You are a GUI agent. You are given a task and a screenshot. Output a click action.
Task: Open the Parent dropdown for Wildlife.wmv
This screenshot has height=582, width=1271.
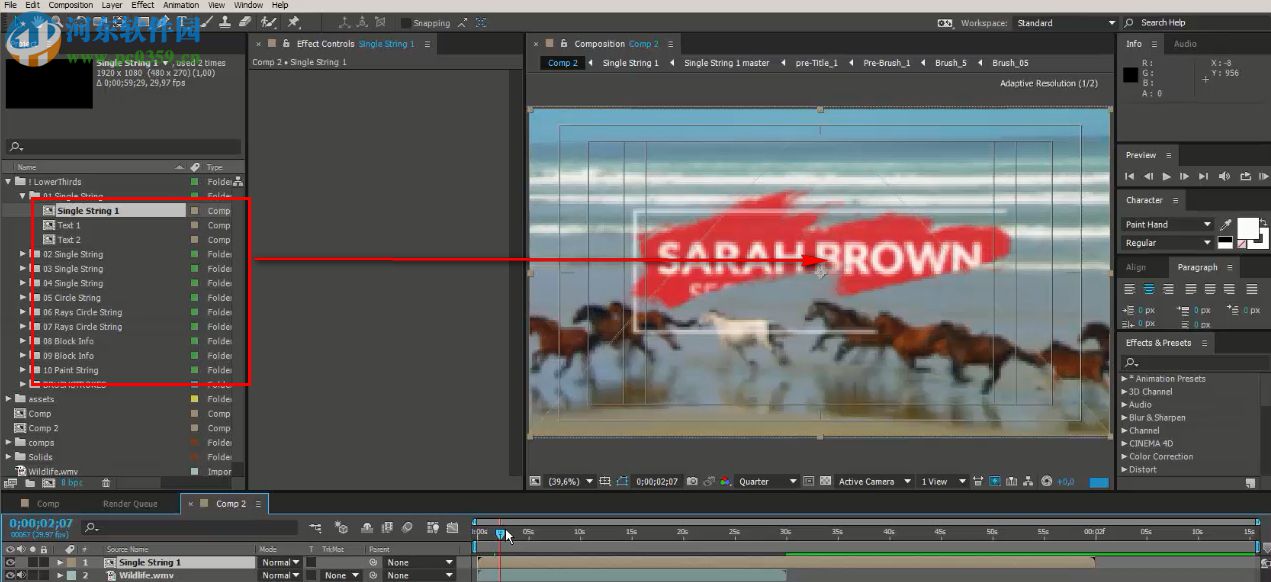(x=419, y=574)
